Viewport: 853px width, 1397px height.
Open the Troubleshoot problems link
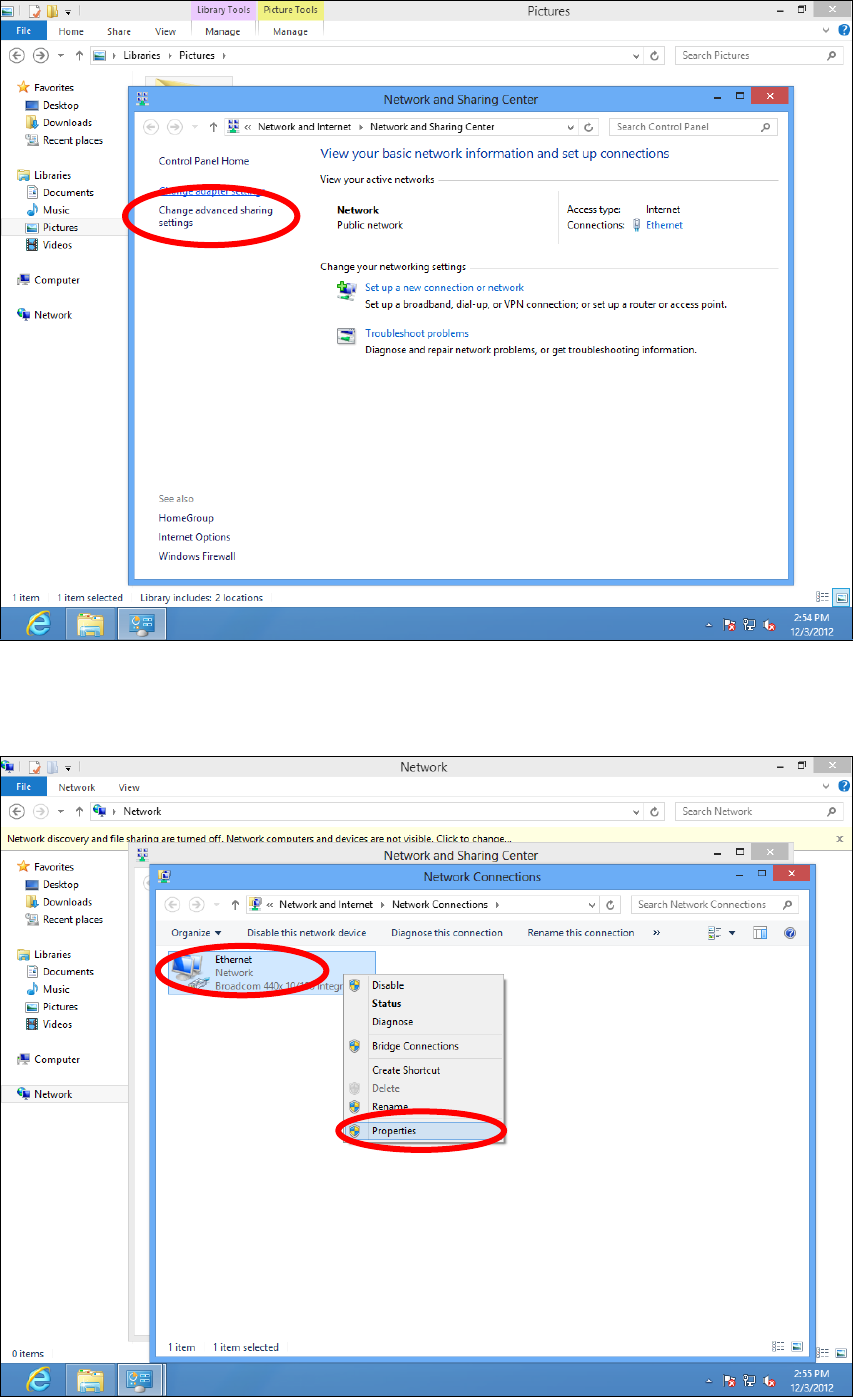(x=416, y=333)
